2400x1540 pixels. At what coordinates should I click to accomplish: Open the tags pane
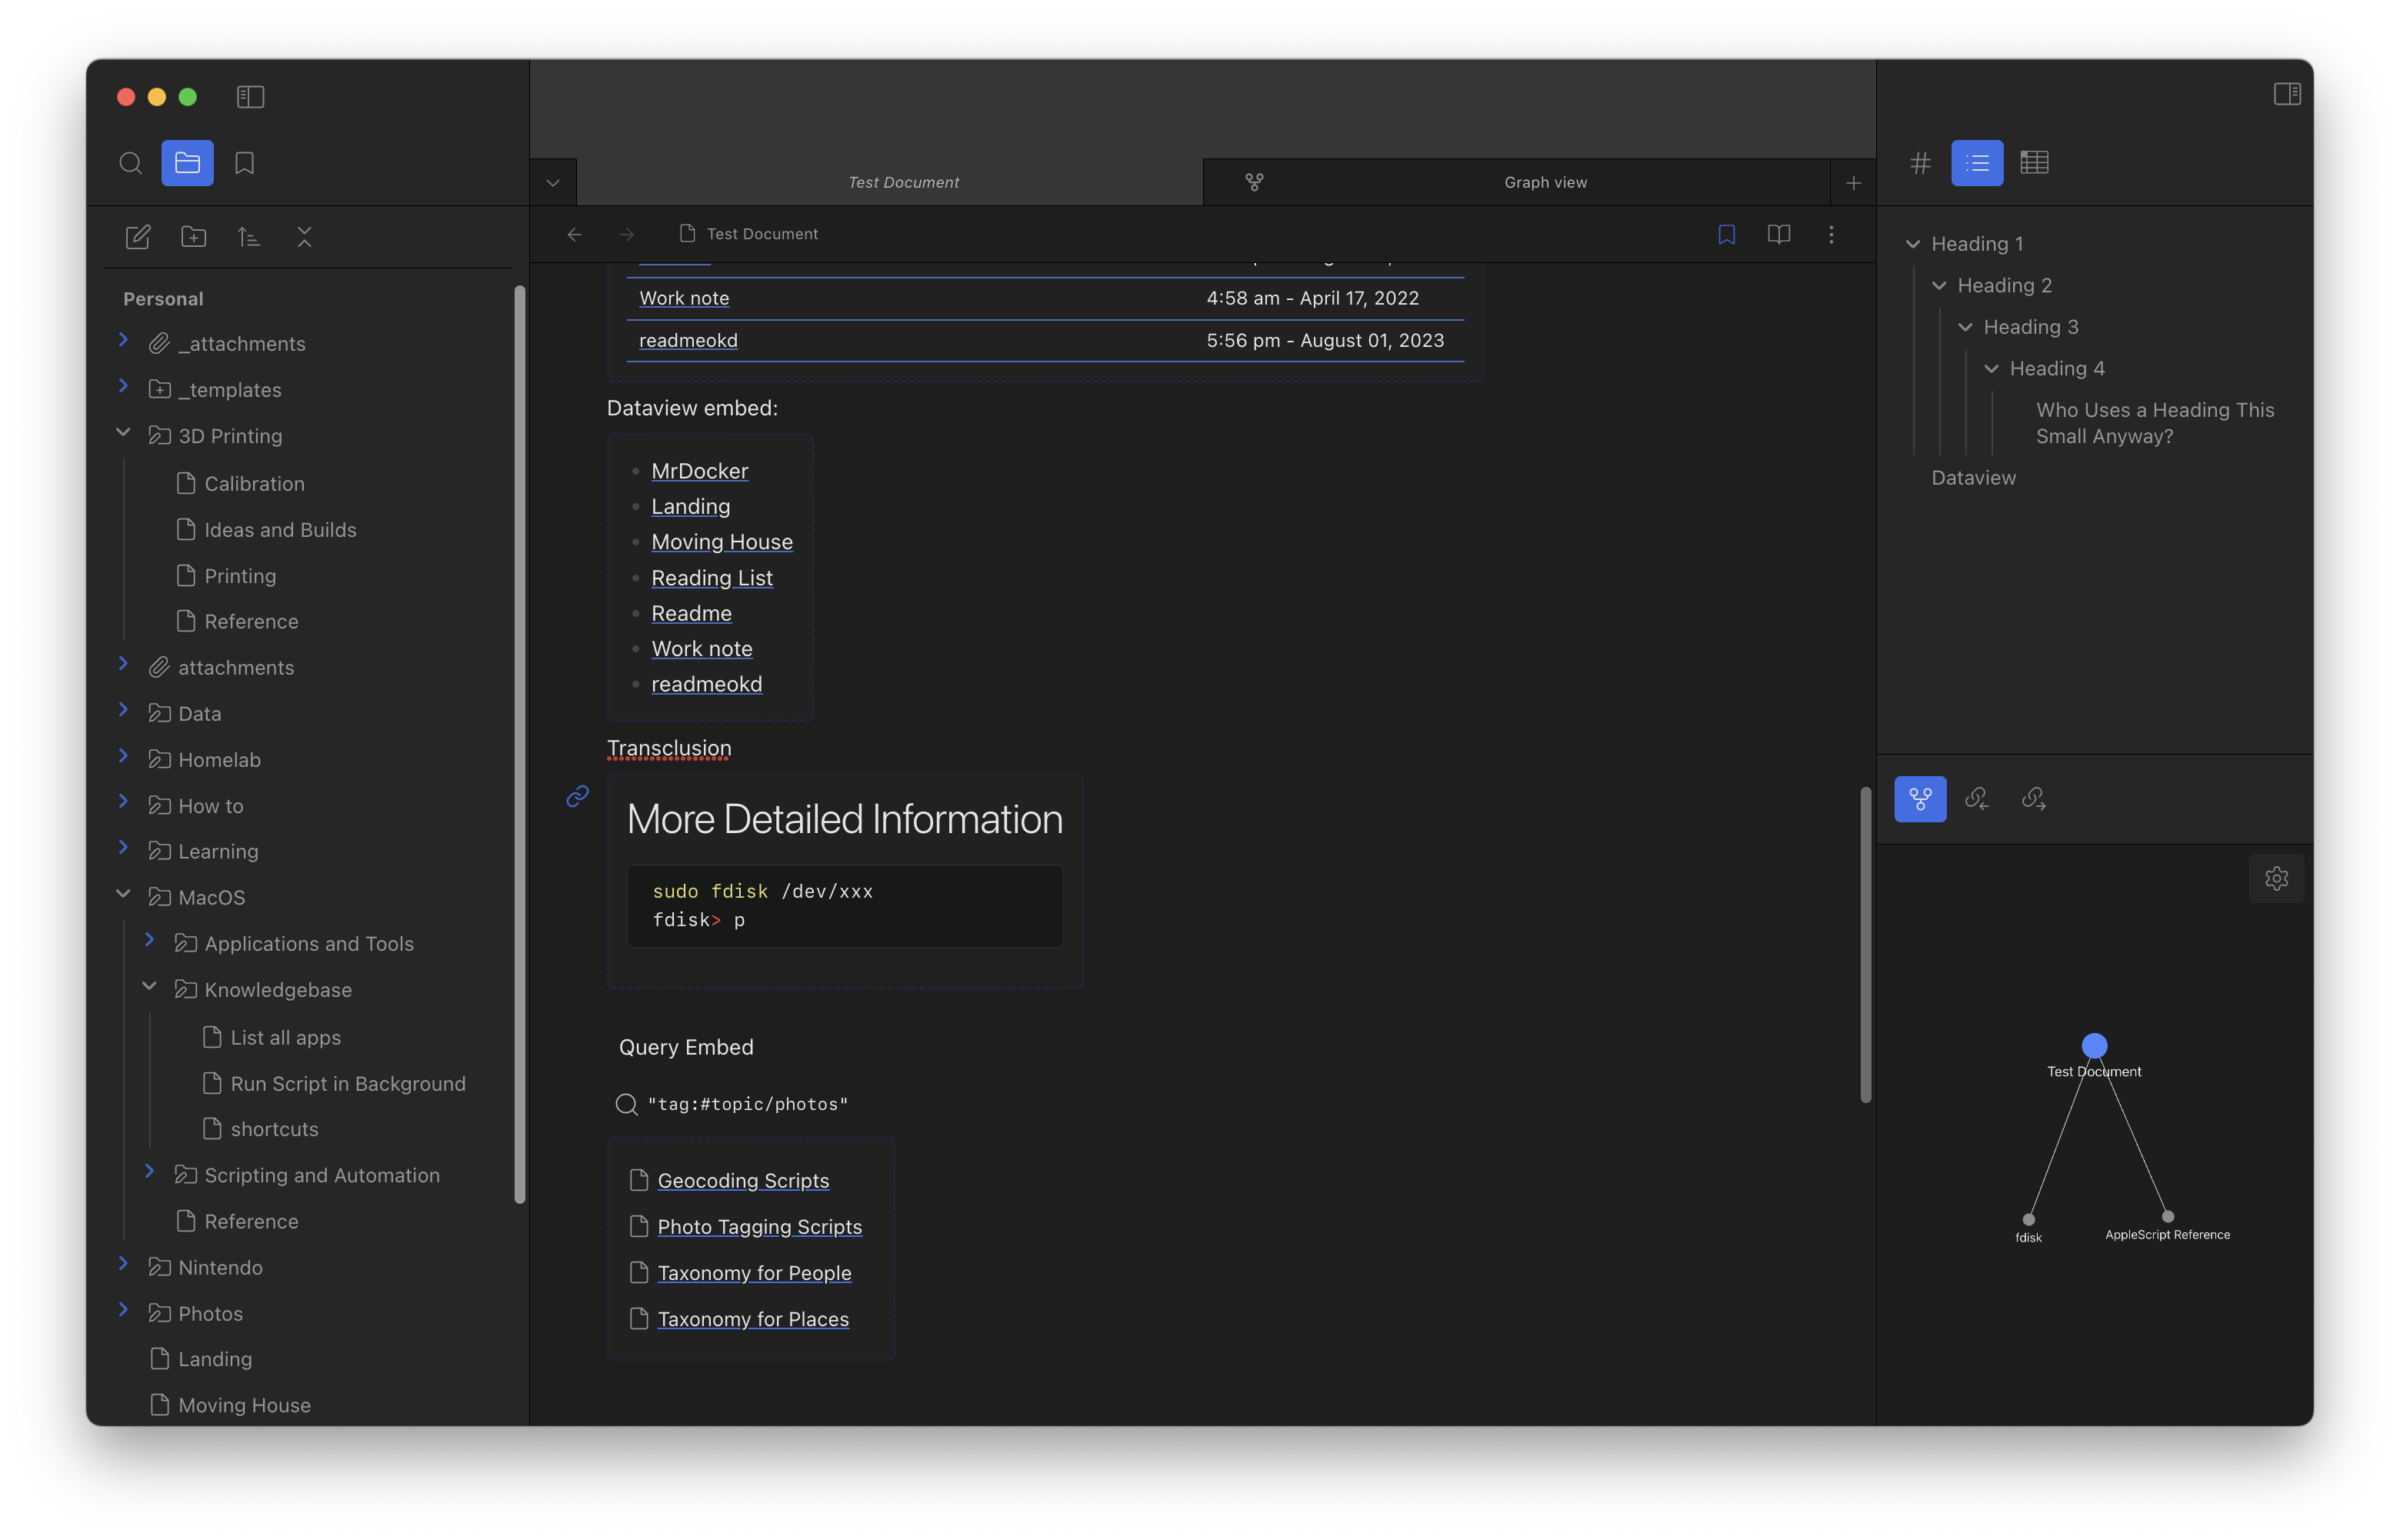(x=1920, y=163)
